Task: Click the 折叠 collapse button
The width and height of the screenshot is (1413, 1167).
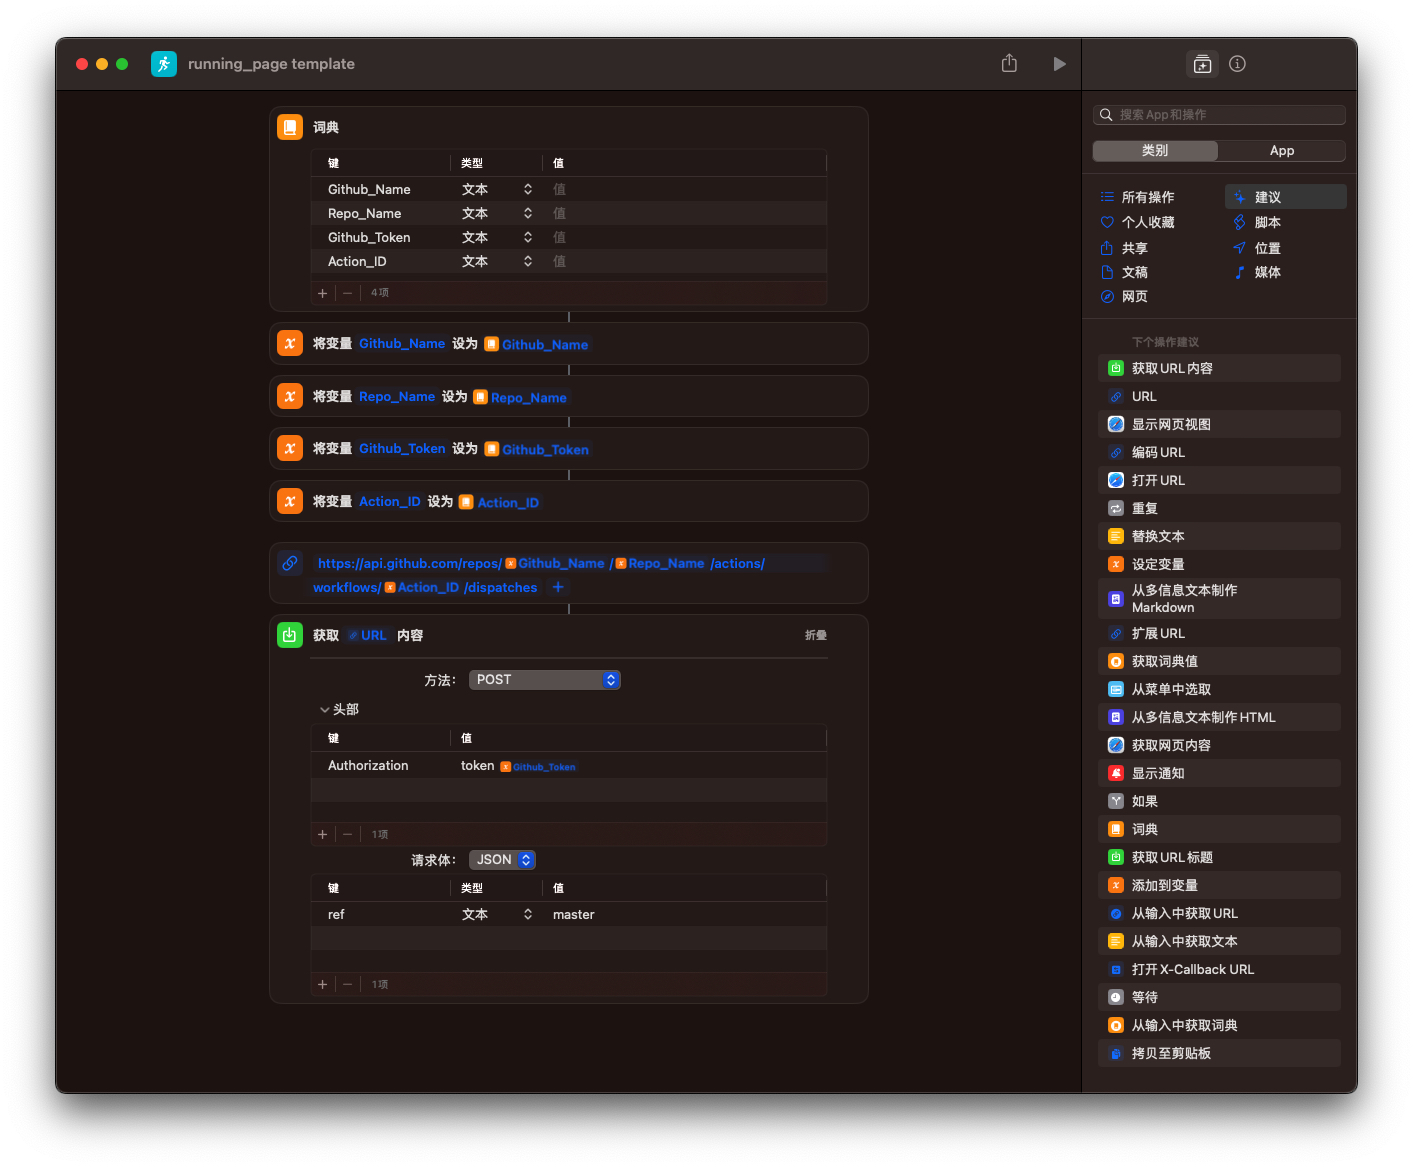Action: [815, 634]
